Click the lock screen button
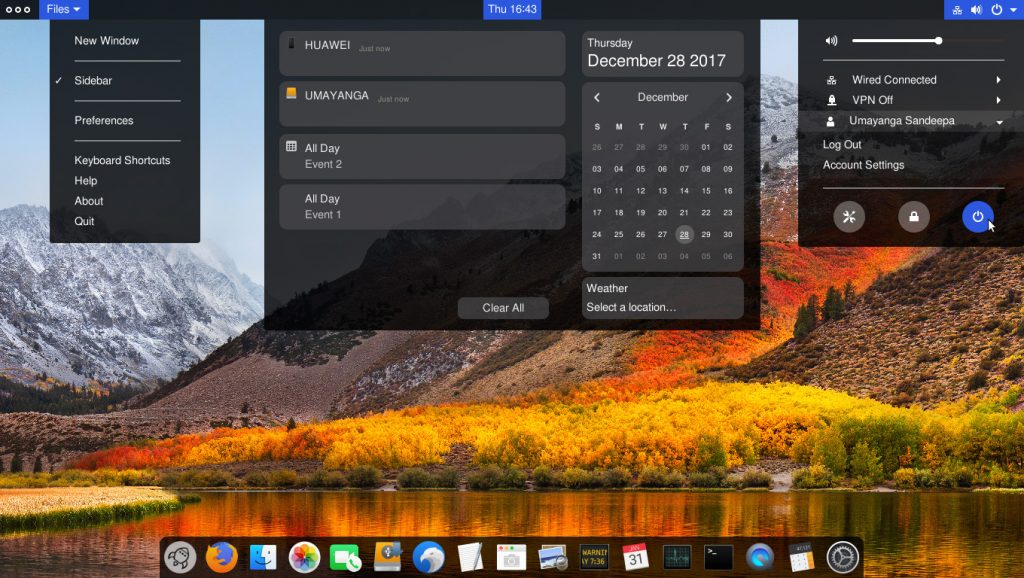The image size is (1024, 578). [913, 216]
